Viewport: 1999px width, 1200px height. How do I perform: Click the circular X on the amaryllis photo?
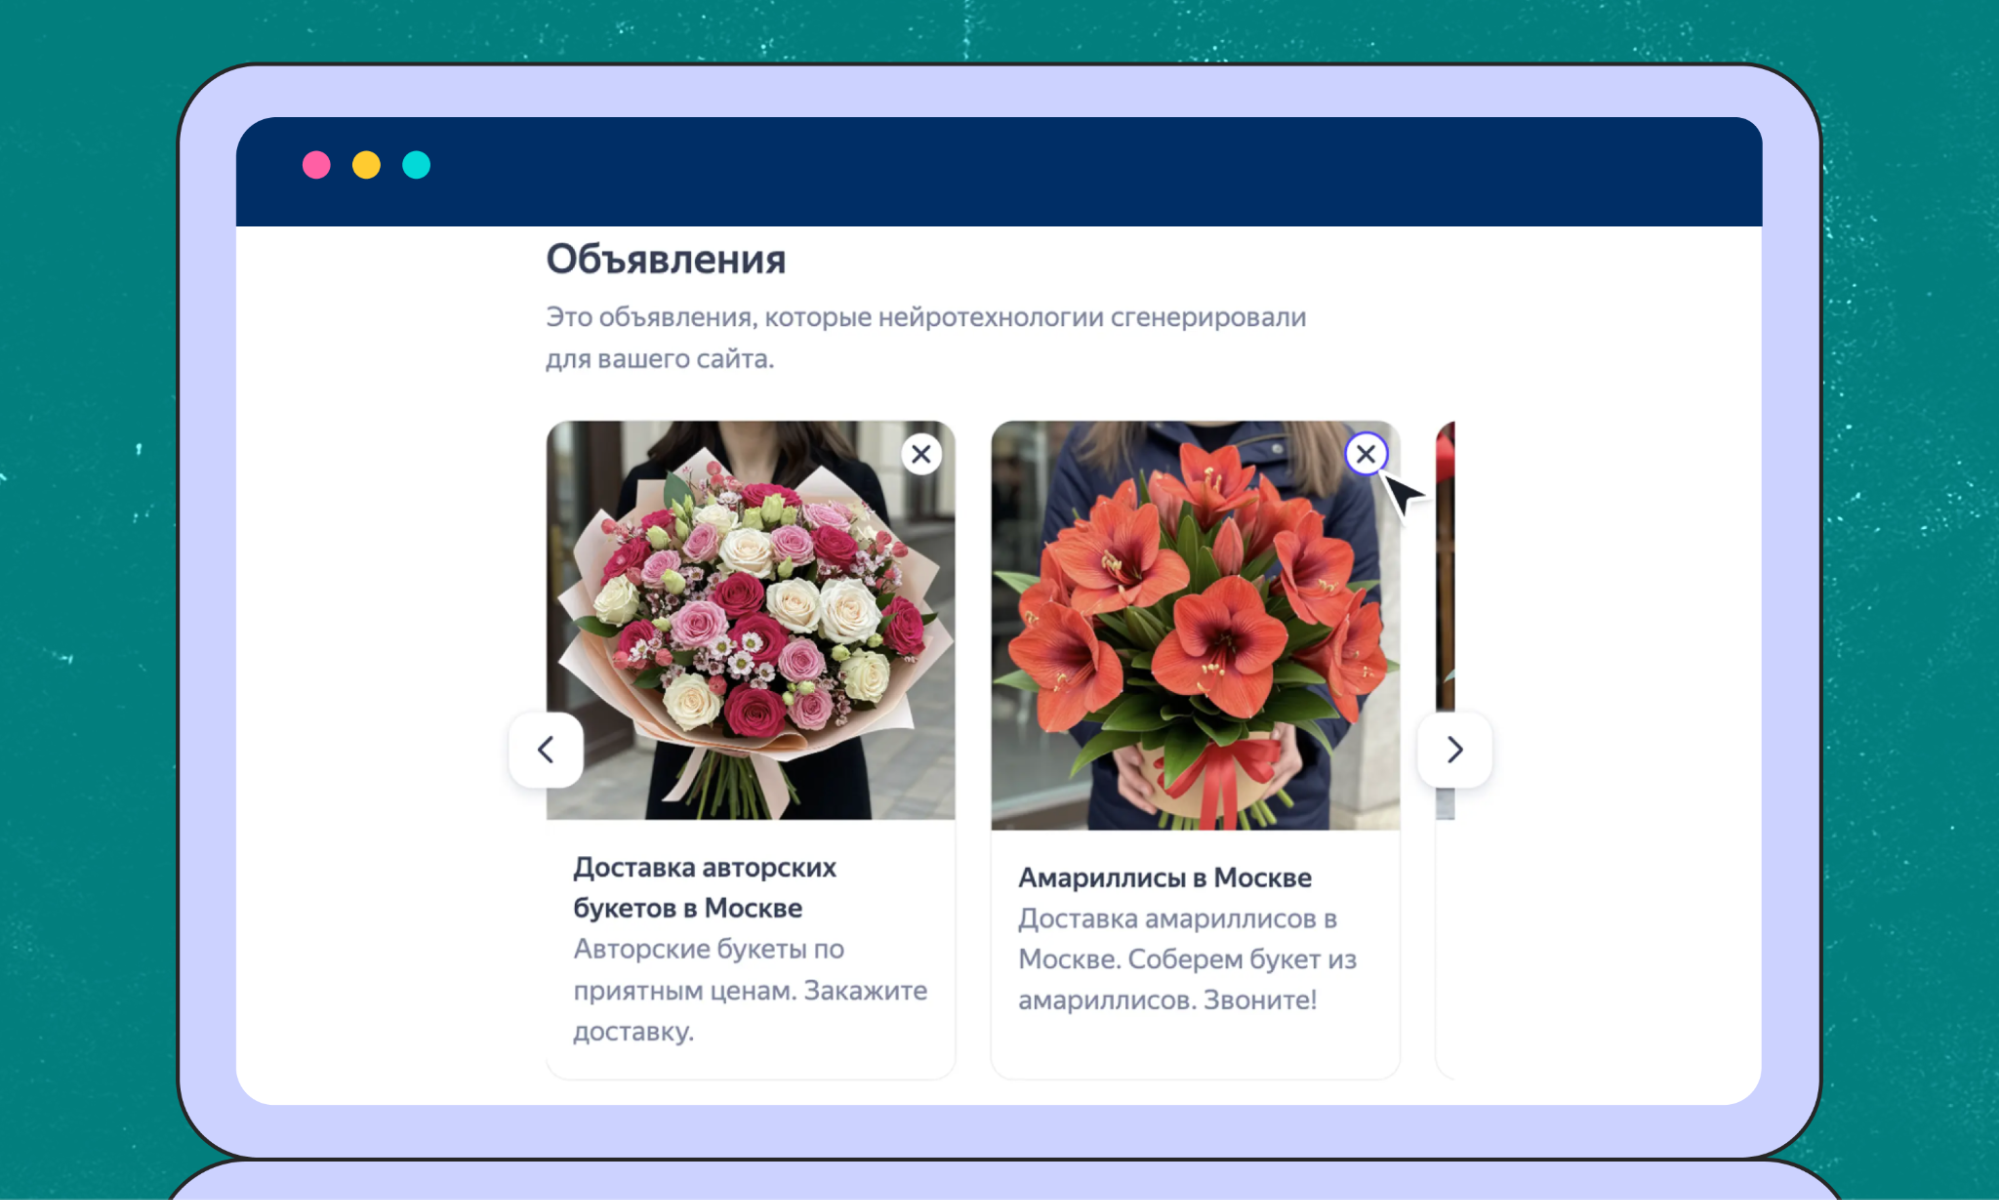[x=1366, y=454]
